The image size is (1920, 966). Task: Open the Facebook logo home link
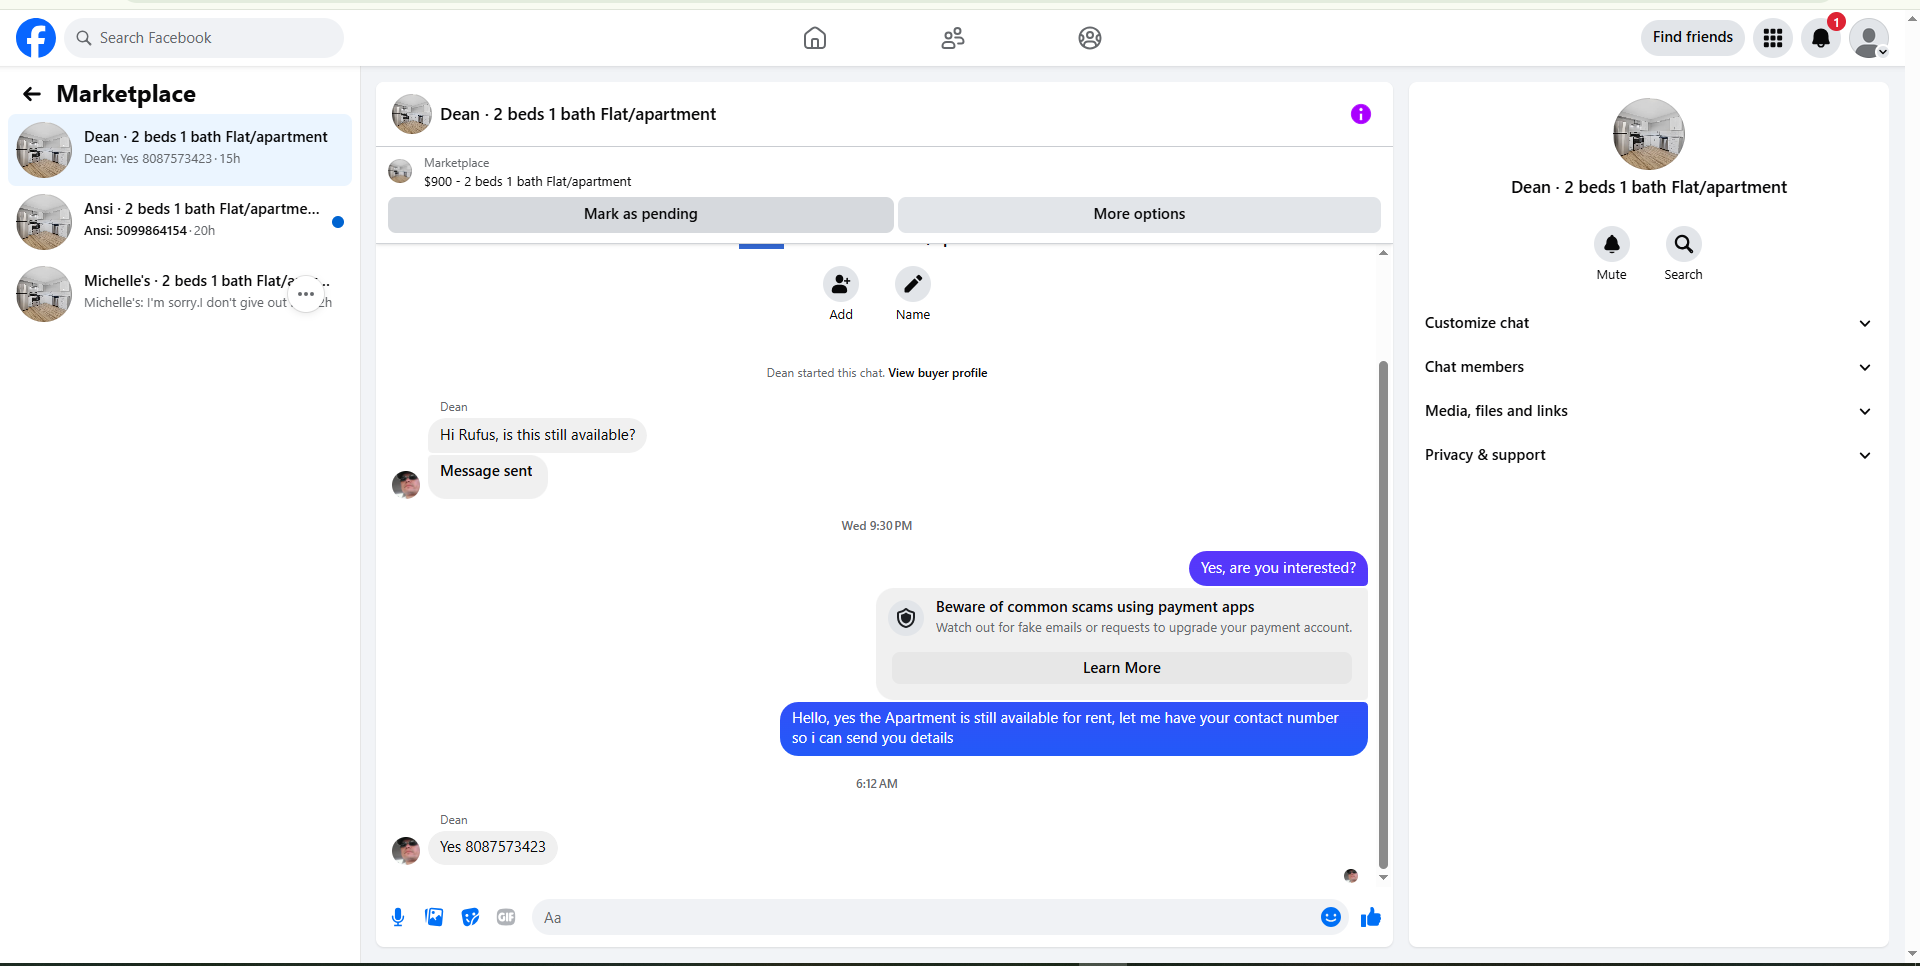[x=36, y=38]
